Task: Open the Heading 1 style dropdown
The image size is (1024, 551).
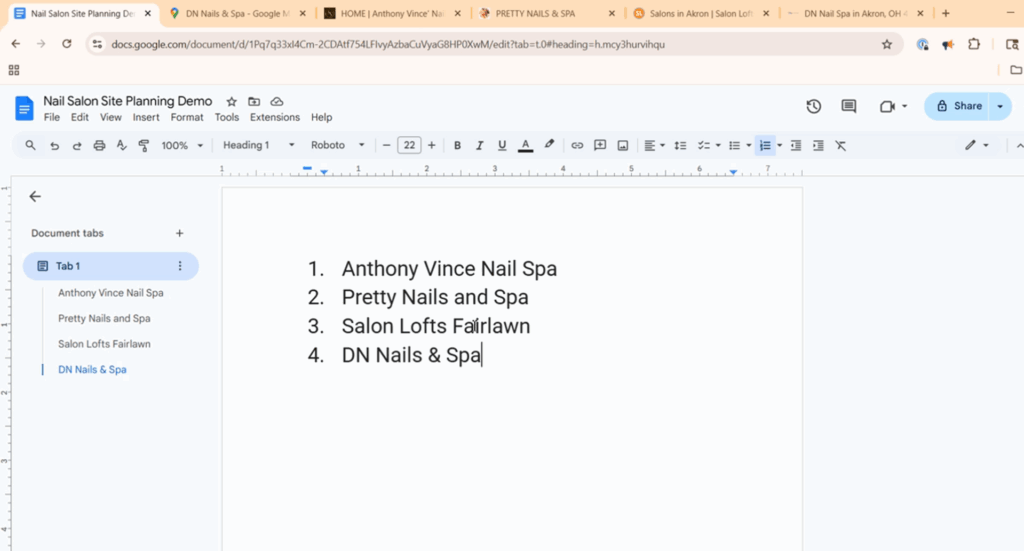Action: [259, 146]
